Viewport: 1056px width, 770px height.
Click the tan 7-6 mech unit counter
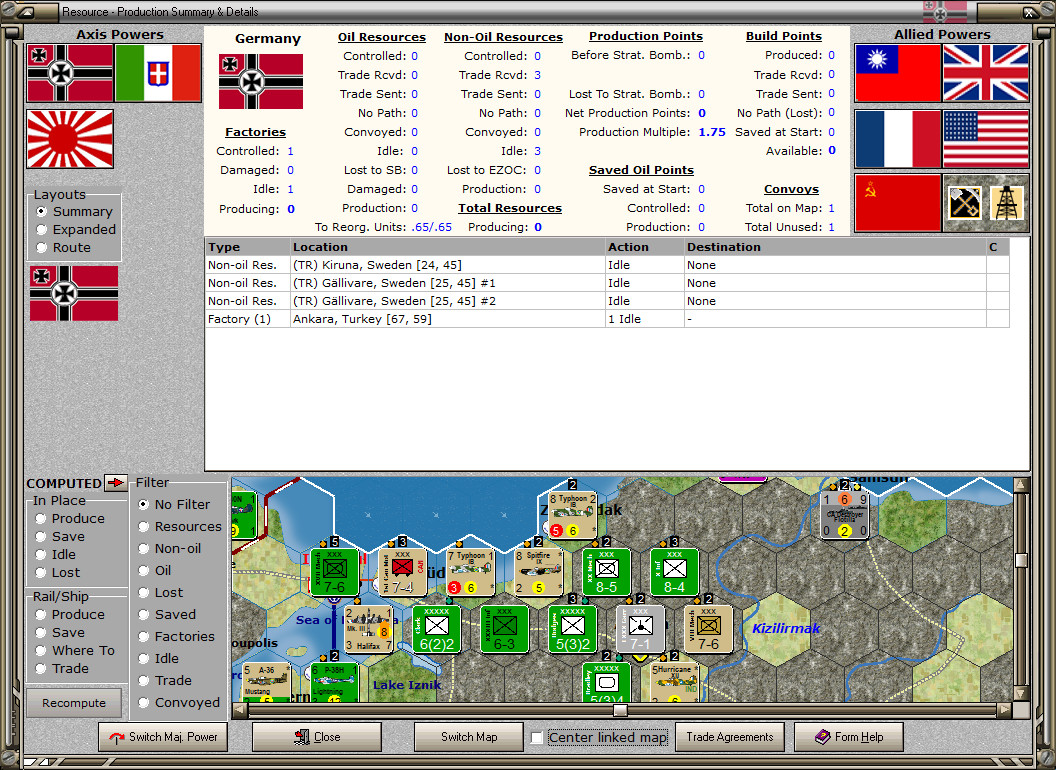(708, 629)
